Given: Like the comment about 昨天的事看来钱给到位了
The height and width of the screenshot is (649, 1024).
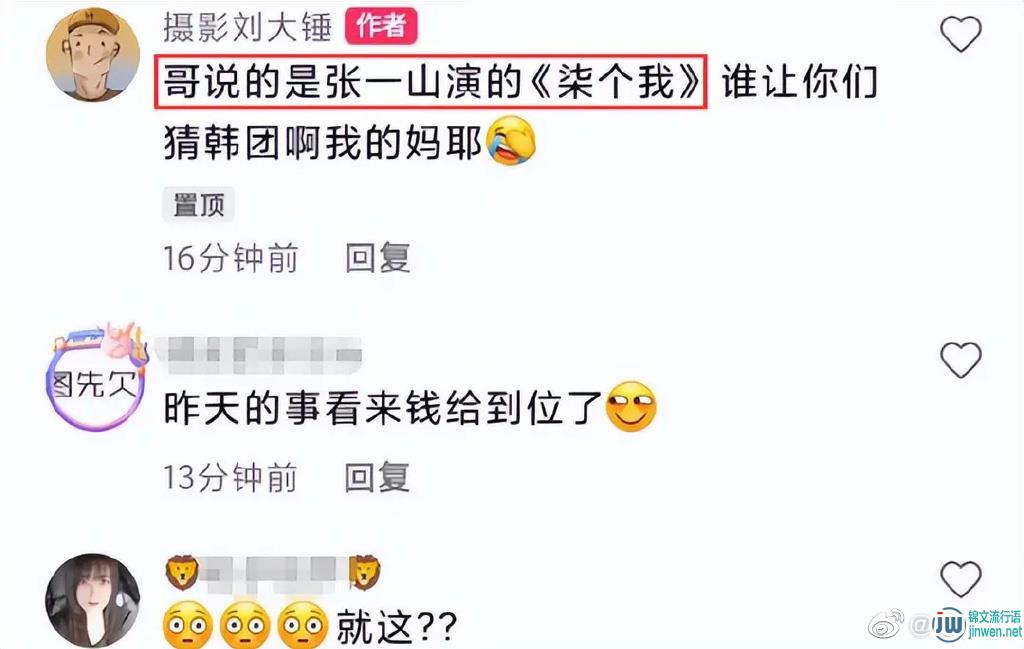Looking at the screenshot, I should [961, 359].
